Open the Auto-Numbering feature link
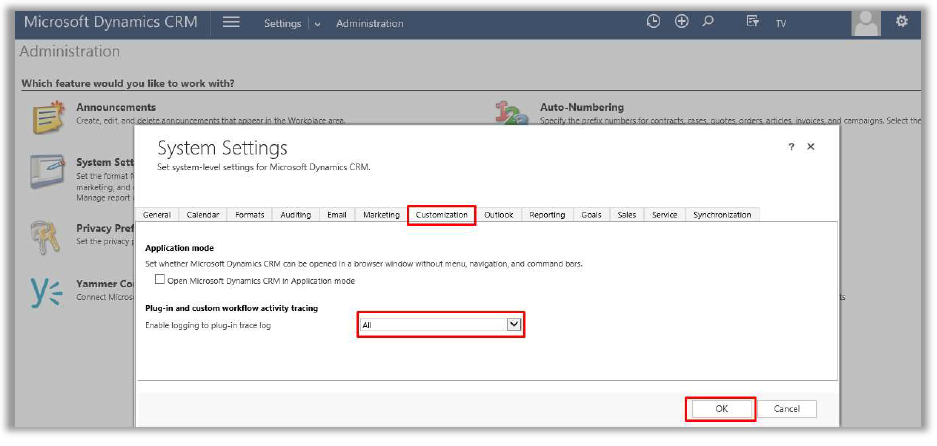Screen dimensions: 937x446 click(x=581, y=107)
